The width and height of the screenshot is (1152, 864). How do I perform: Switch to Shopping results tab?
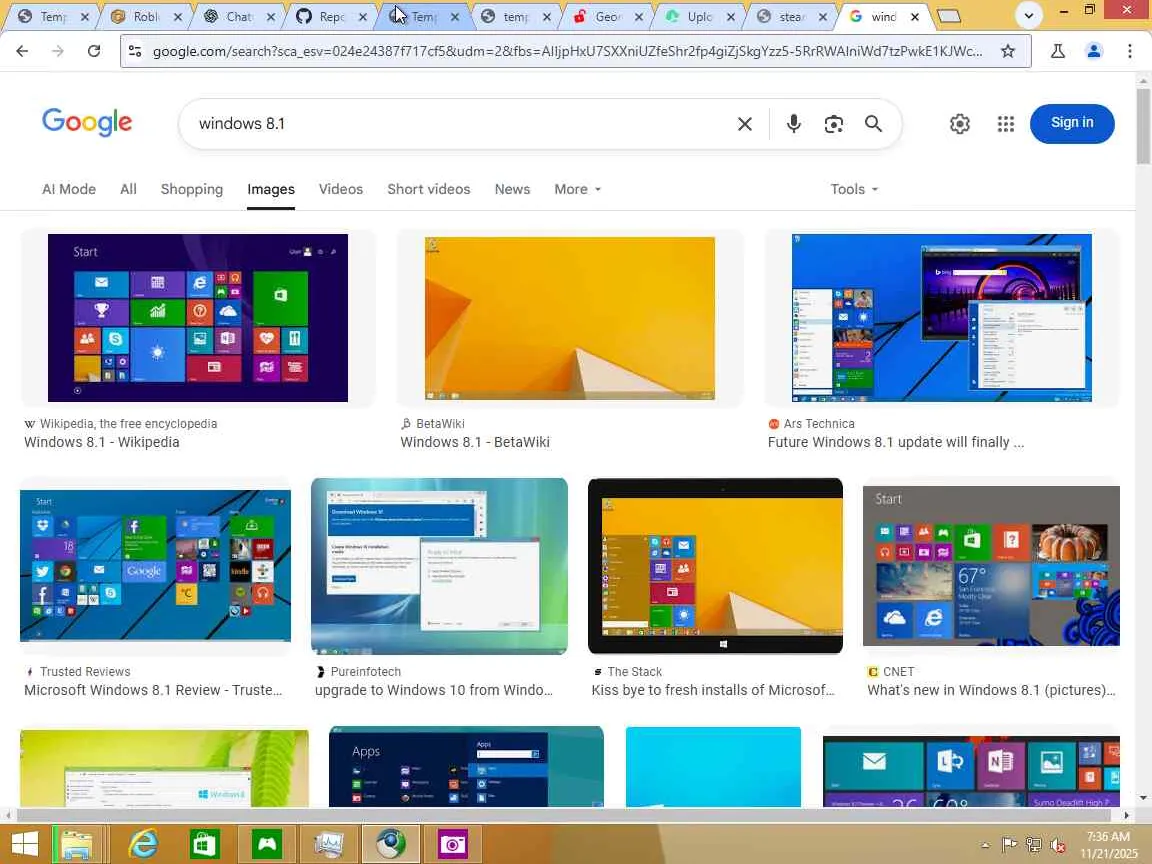pyautogui.click(x=192, y=189)
